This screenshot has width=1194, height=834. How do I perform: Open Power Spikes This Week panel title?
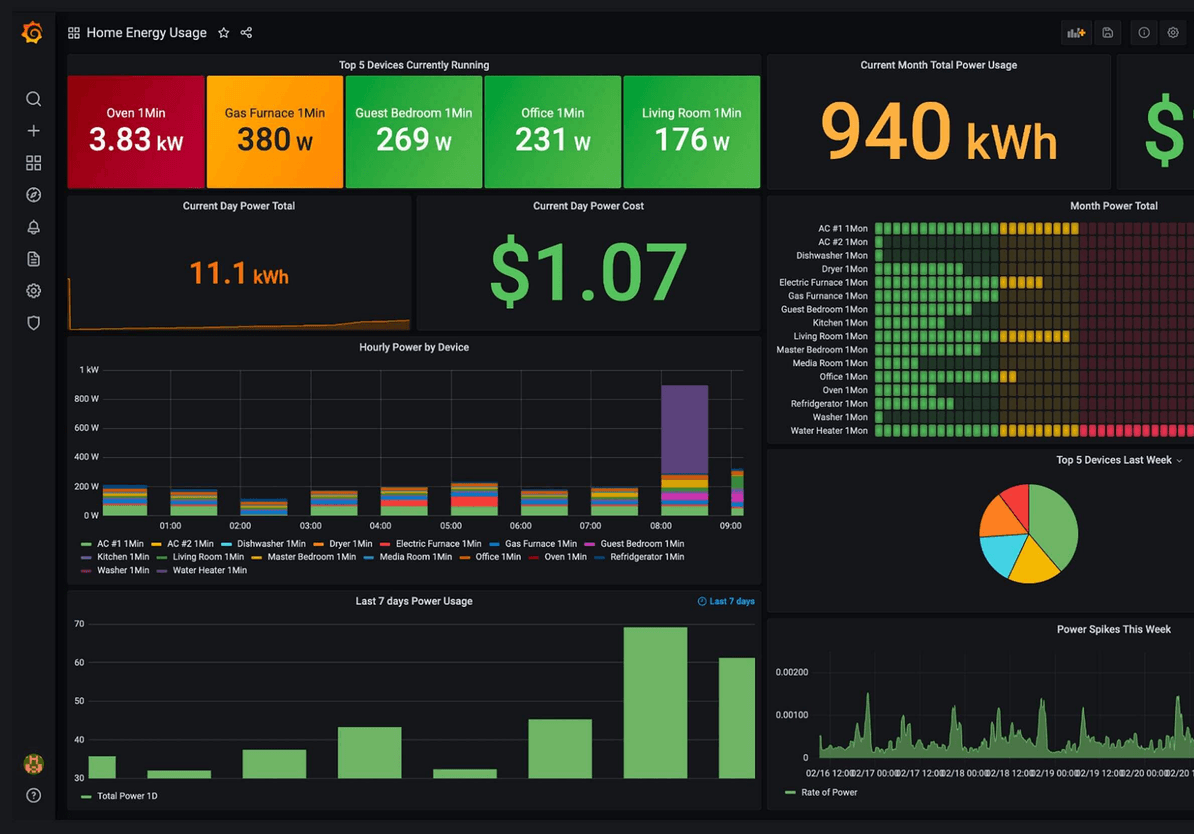tap(1113, 629)
